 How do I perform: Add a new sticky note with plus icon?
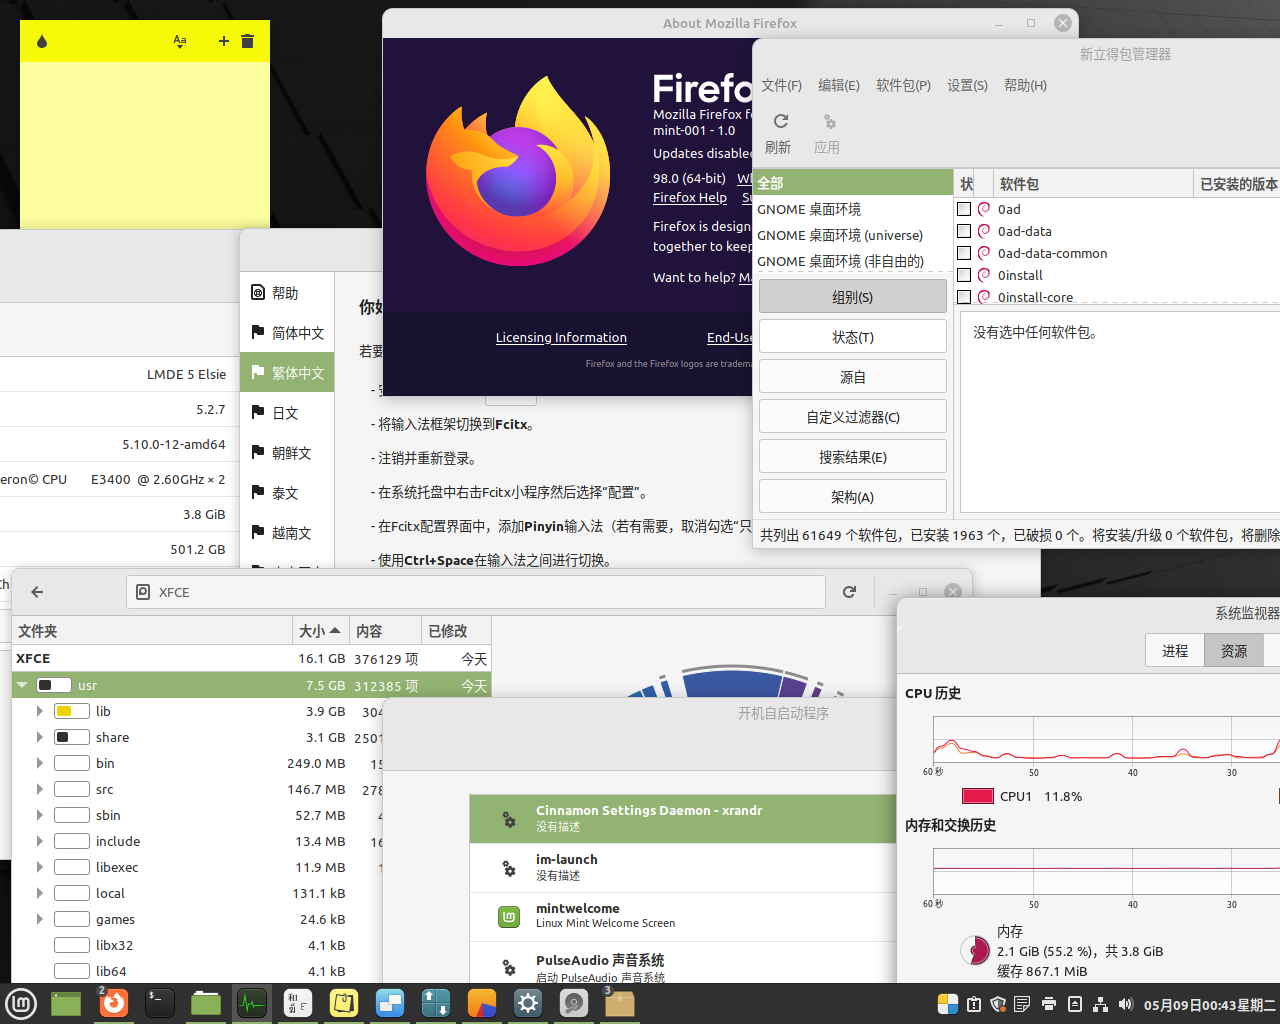coord(223,41)
